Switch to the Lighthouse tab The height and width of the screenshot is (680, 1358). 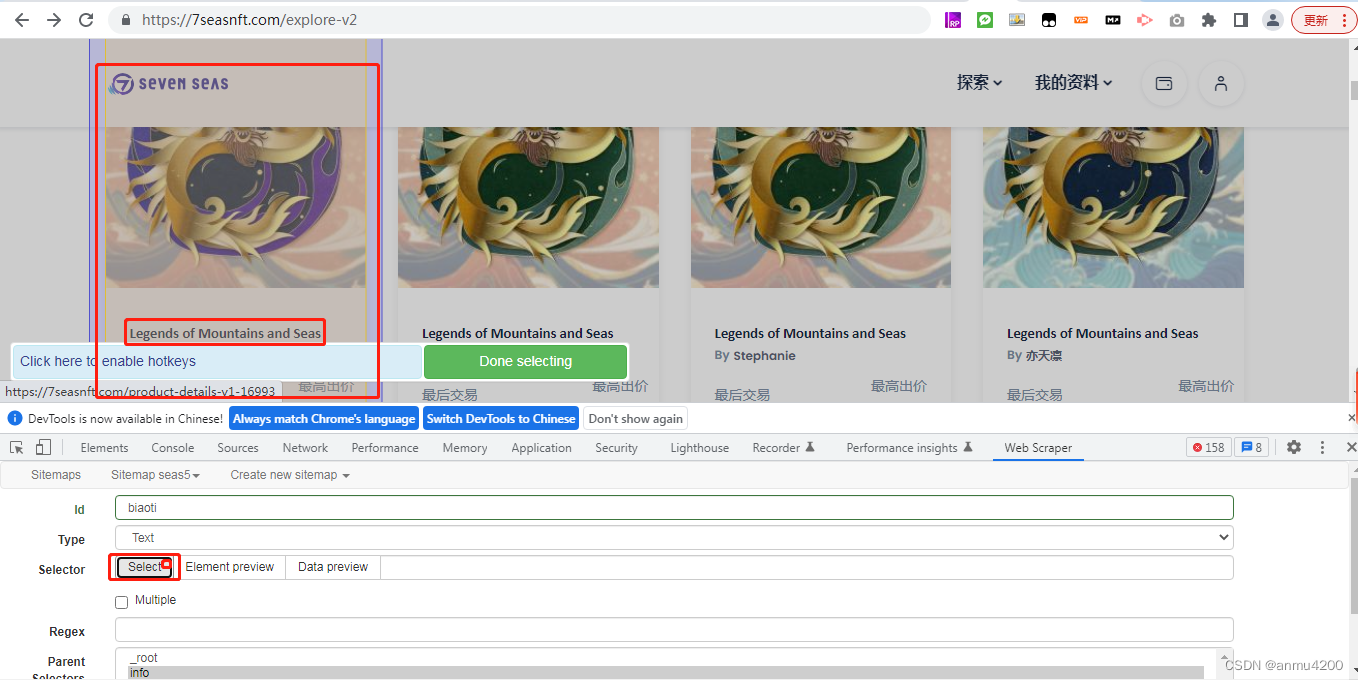[x=699, y=448]
